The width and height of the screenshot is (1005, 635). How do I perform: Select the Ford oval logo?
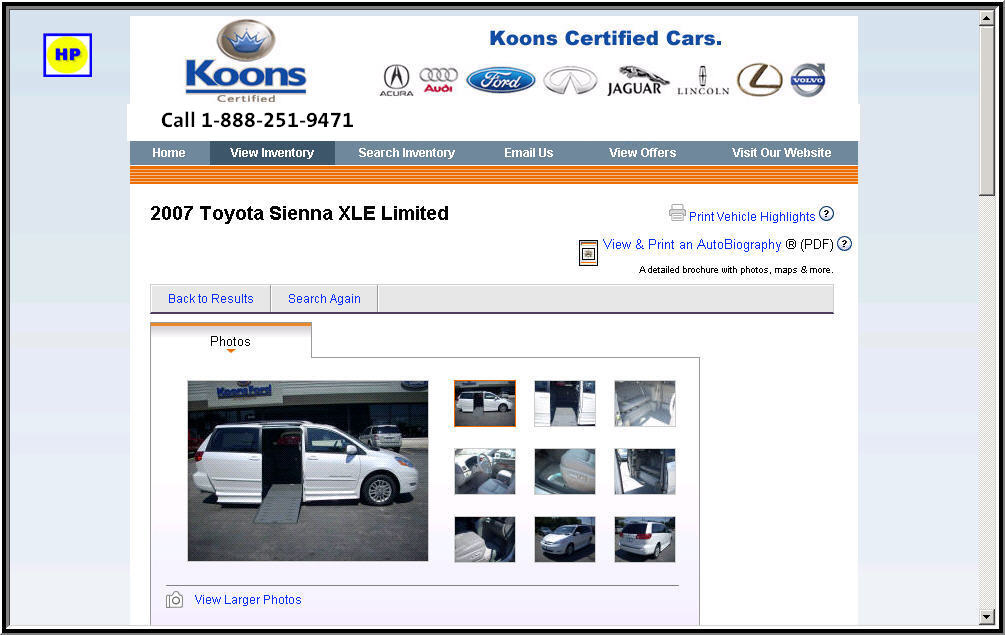point(501,80)
